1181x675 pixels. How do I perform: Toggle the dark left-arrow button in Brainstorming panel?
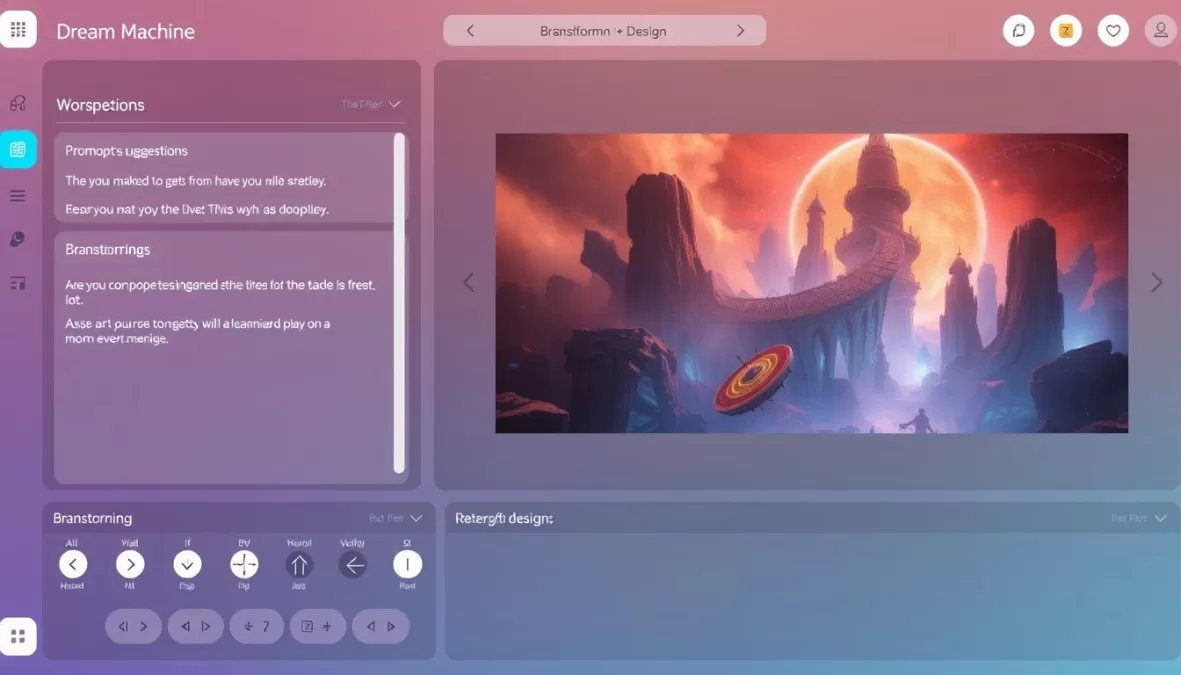(352, 565)
